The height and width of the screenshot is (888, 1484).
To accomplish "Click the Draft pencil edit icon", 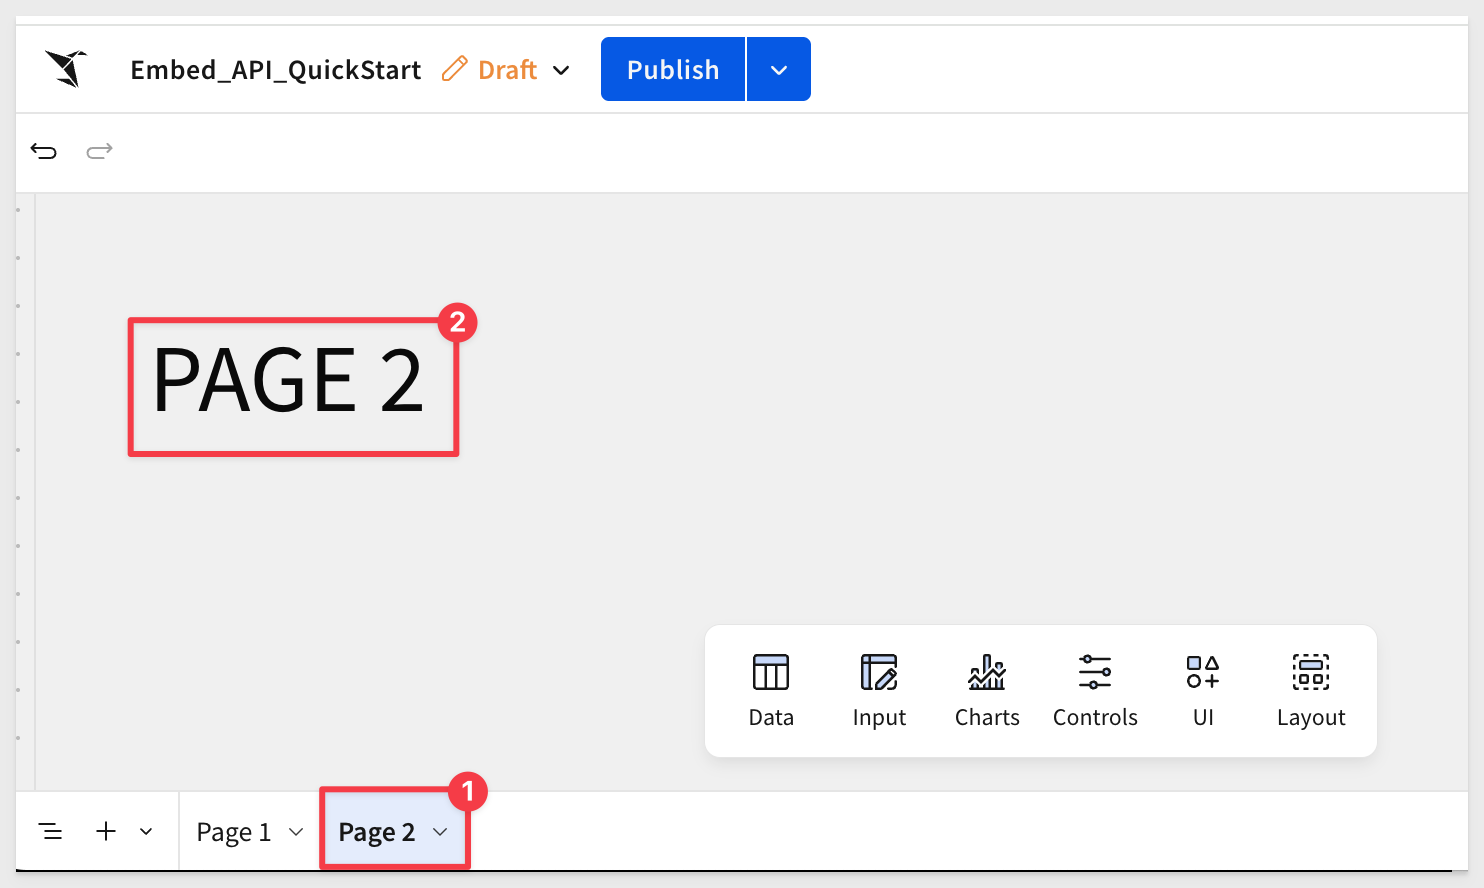I will coord(455,69).
